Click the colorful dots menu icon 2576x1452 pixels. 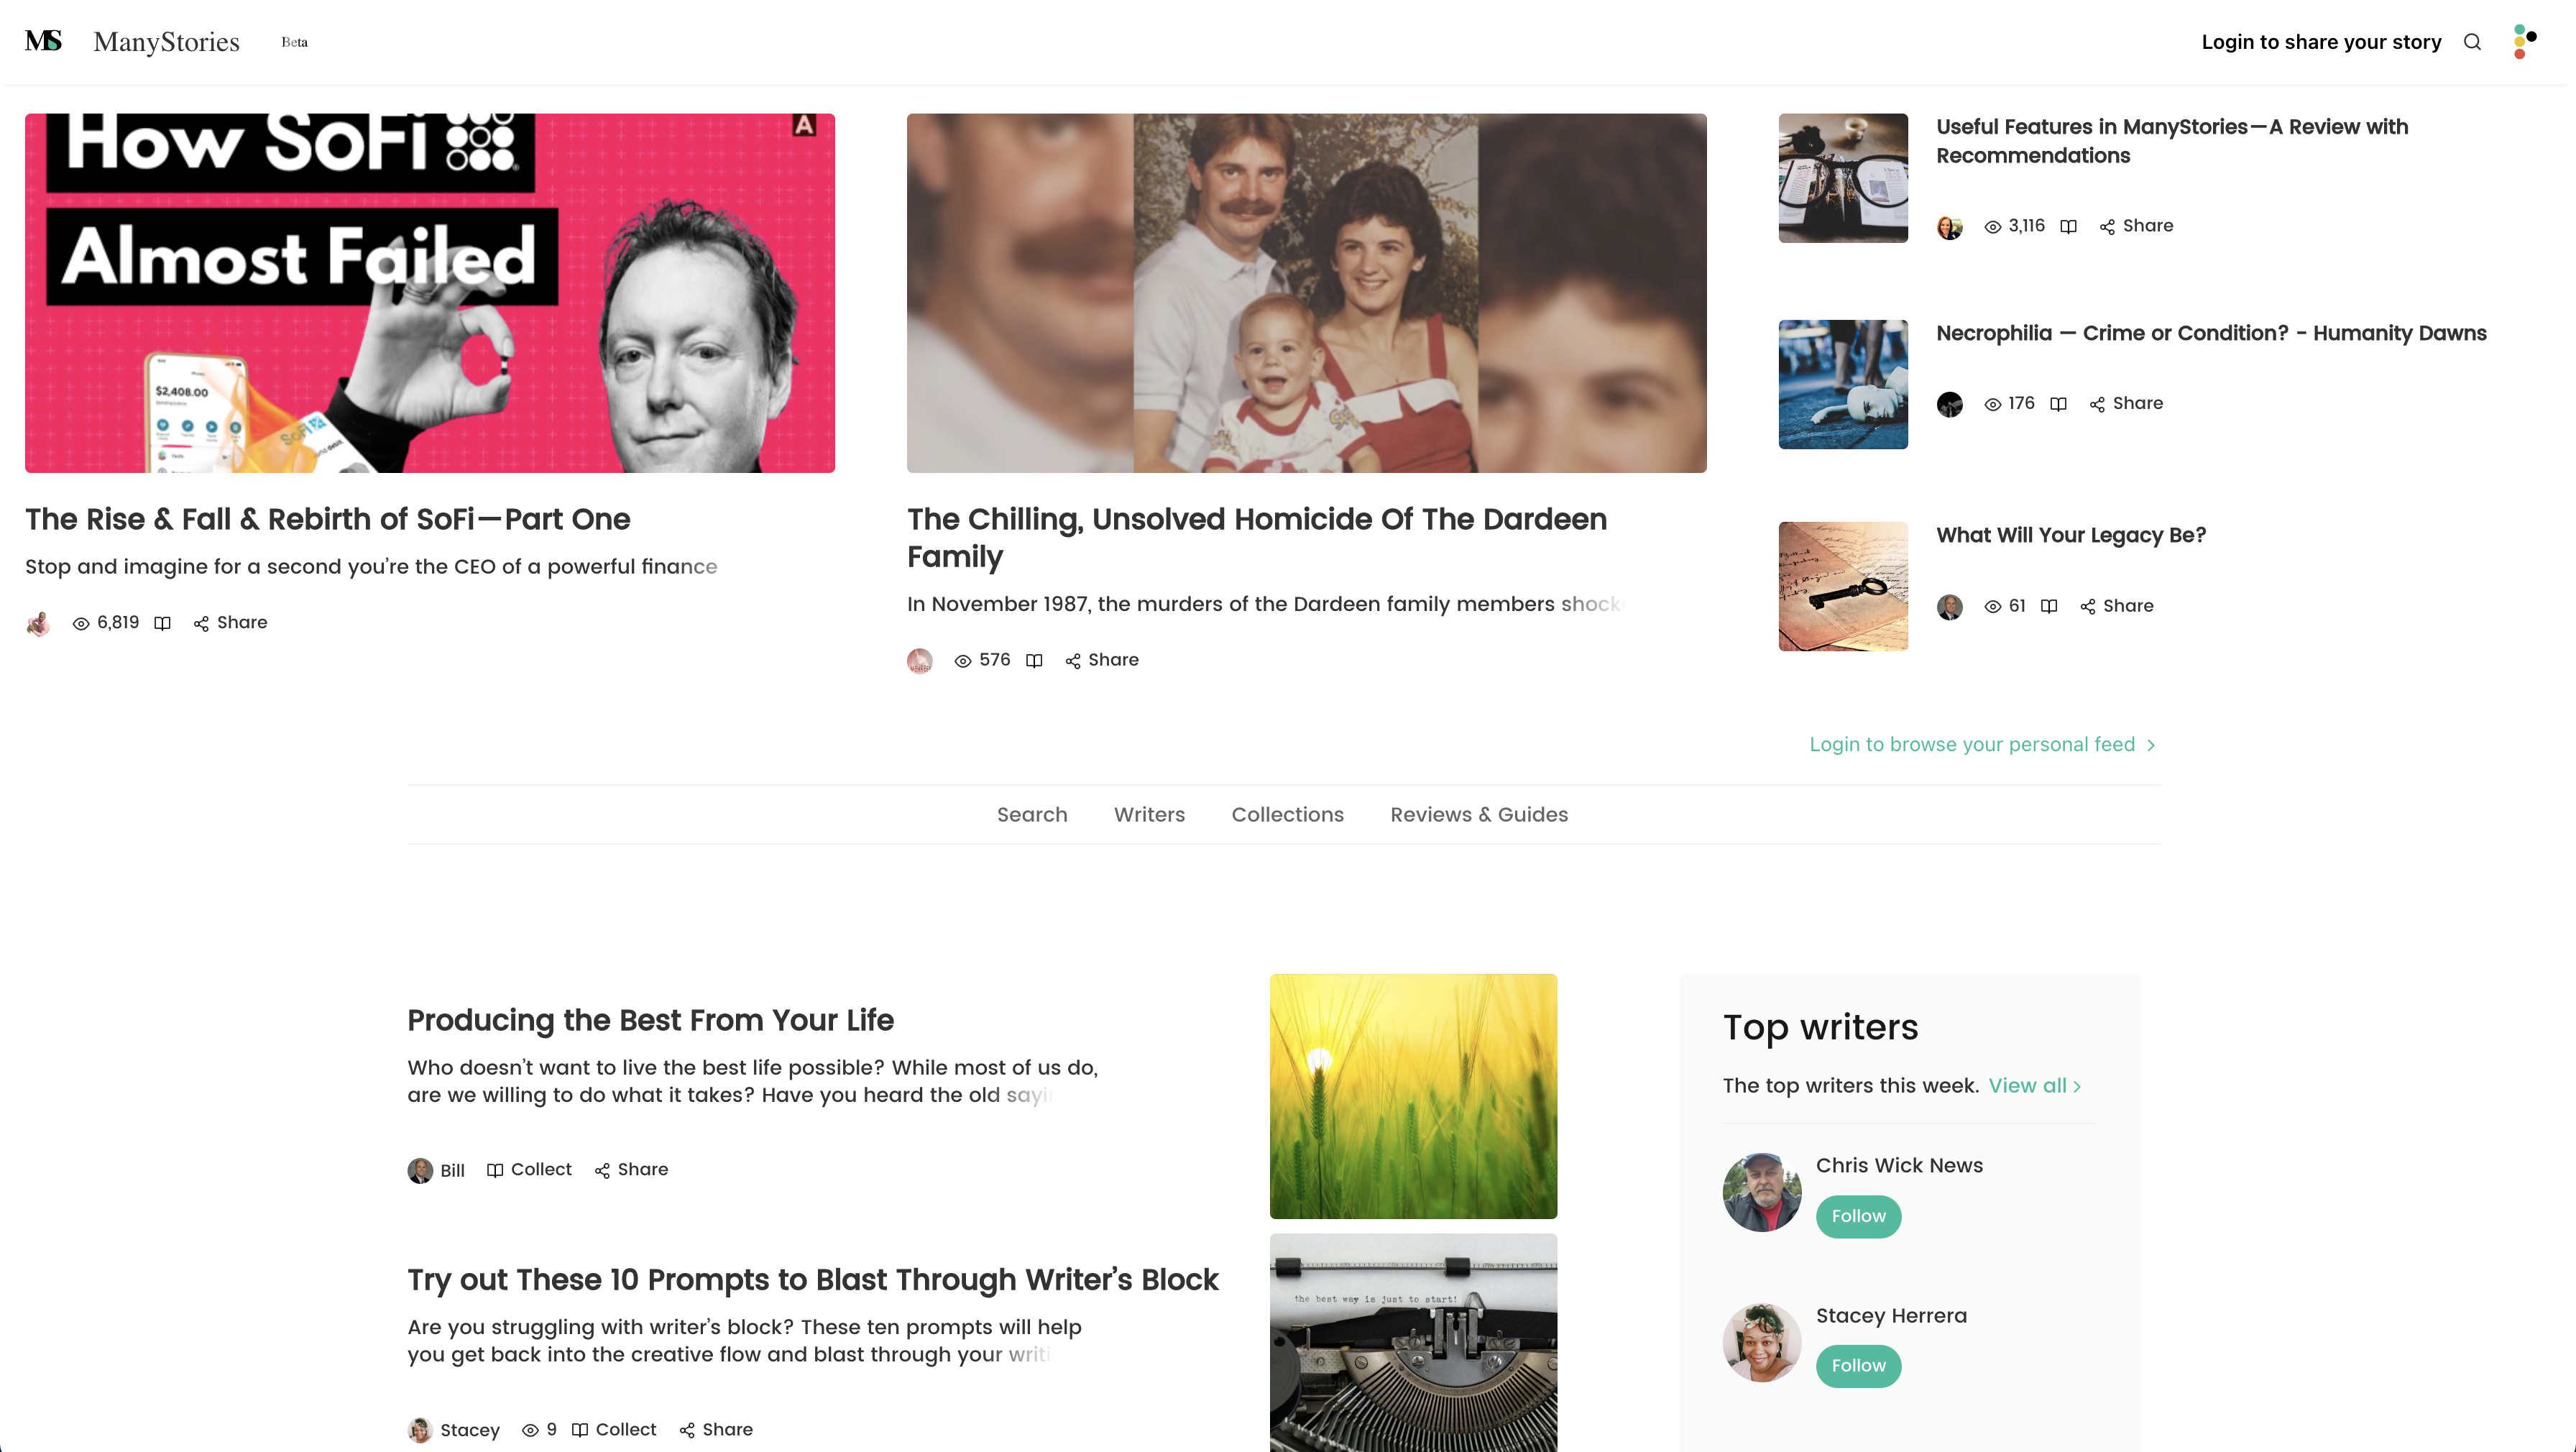point(2524,42)
